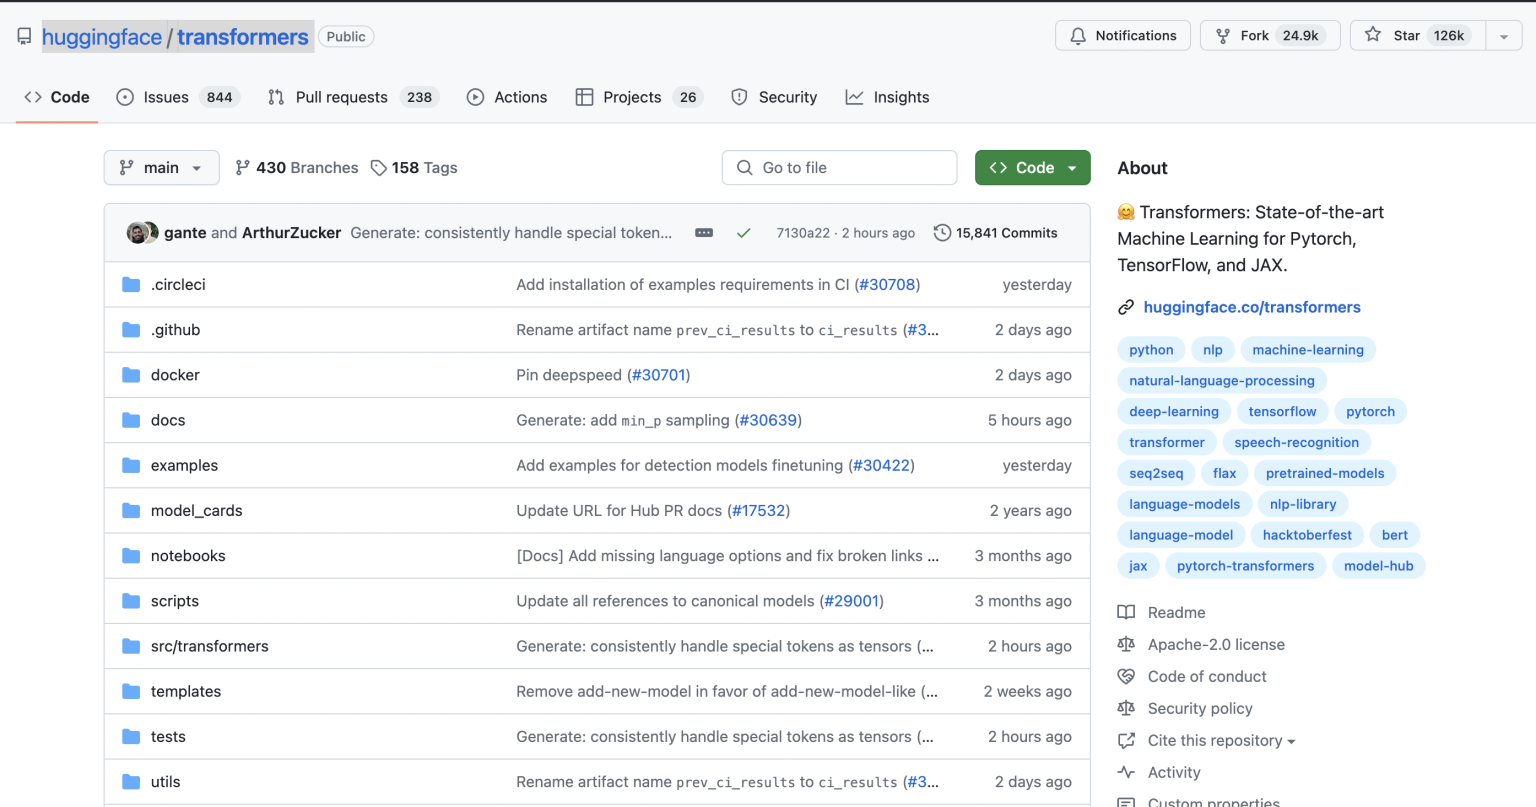The height and width of the screenshot is (807, 1536).
Task: Open the main branch selector dropdown
Action: (x=161, y=167)
